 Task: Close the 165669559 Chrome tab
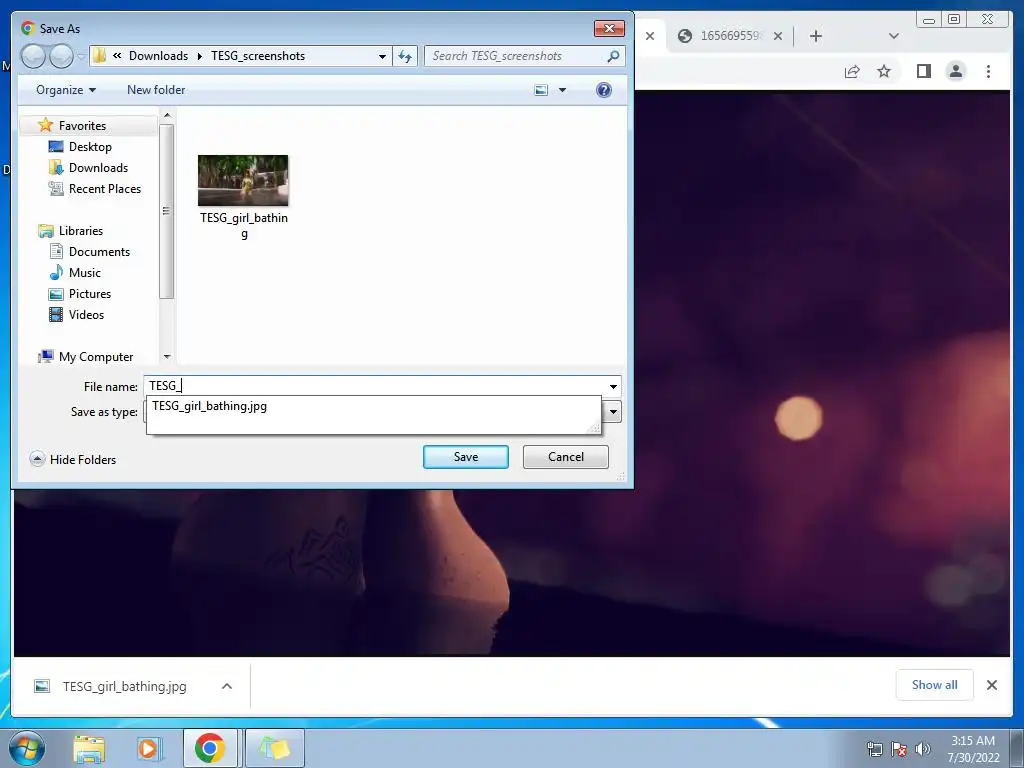(778, 37)
